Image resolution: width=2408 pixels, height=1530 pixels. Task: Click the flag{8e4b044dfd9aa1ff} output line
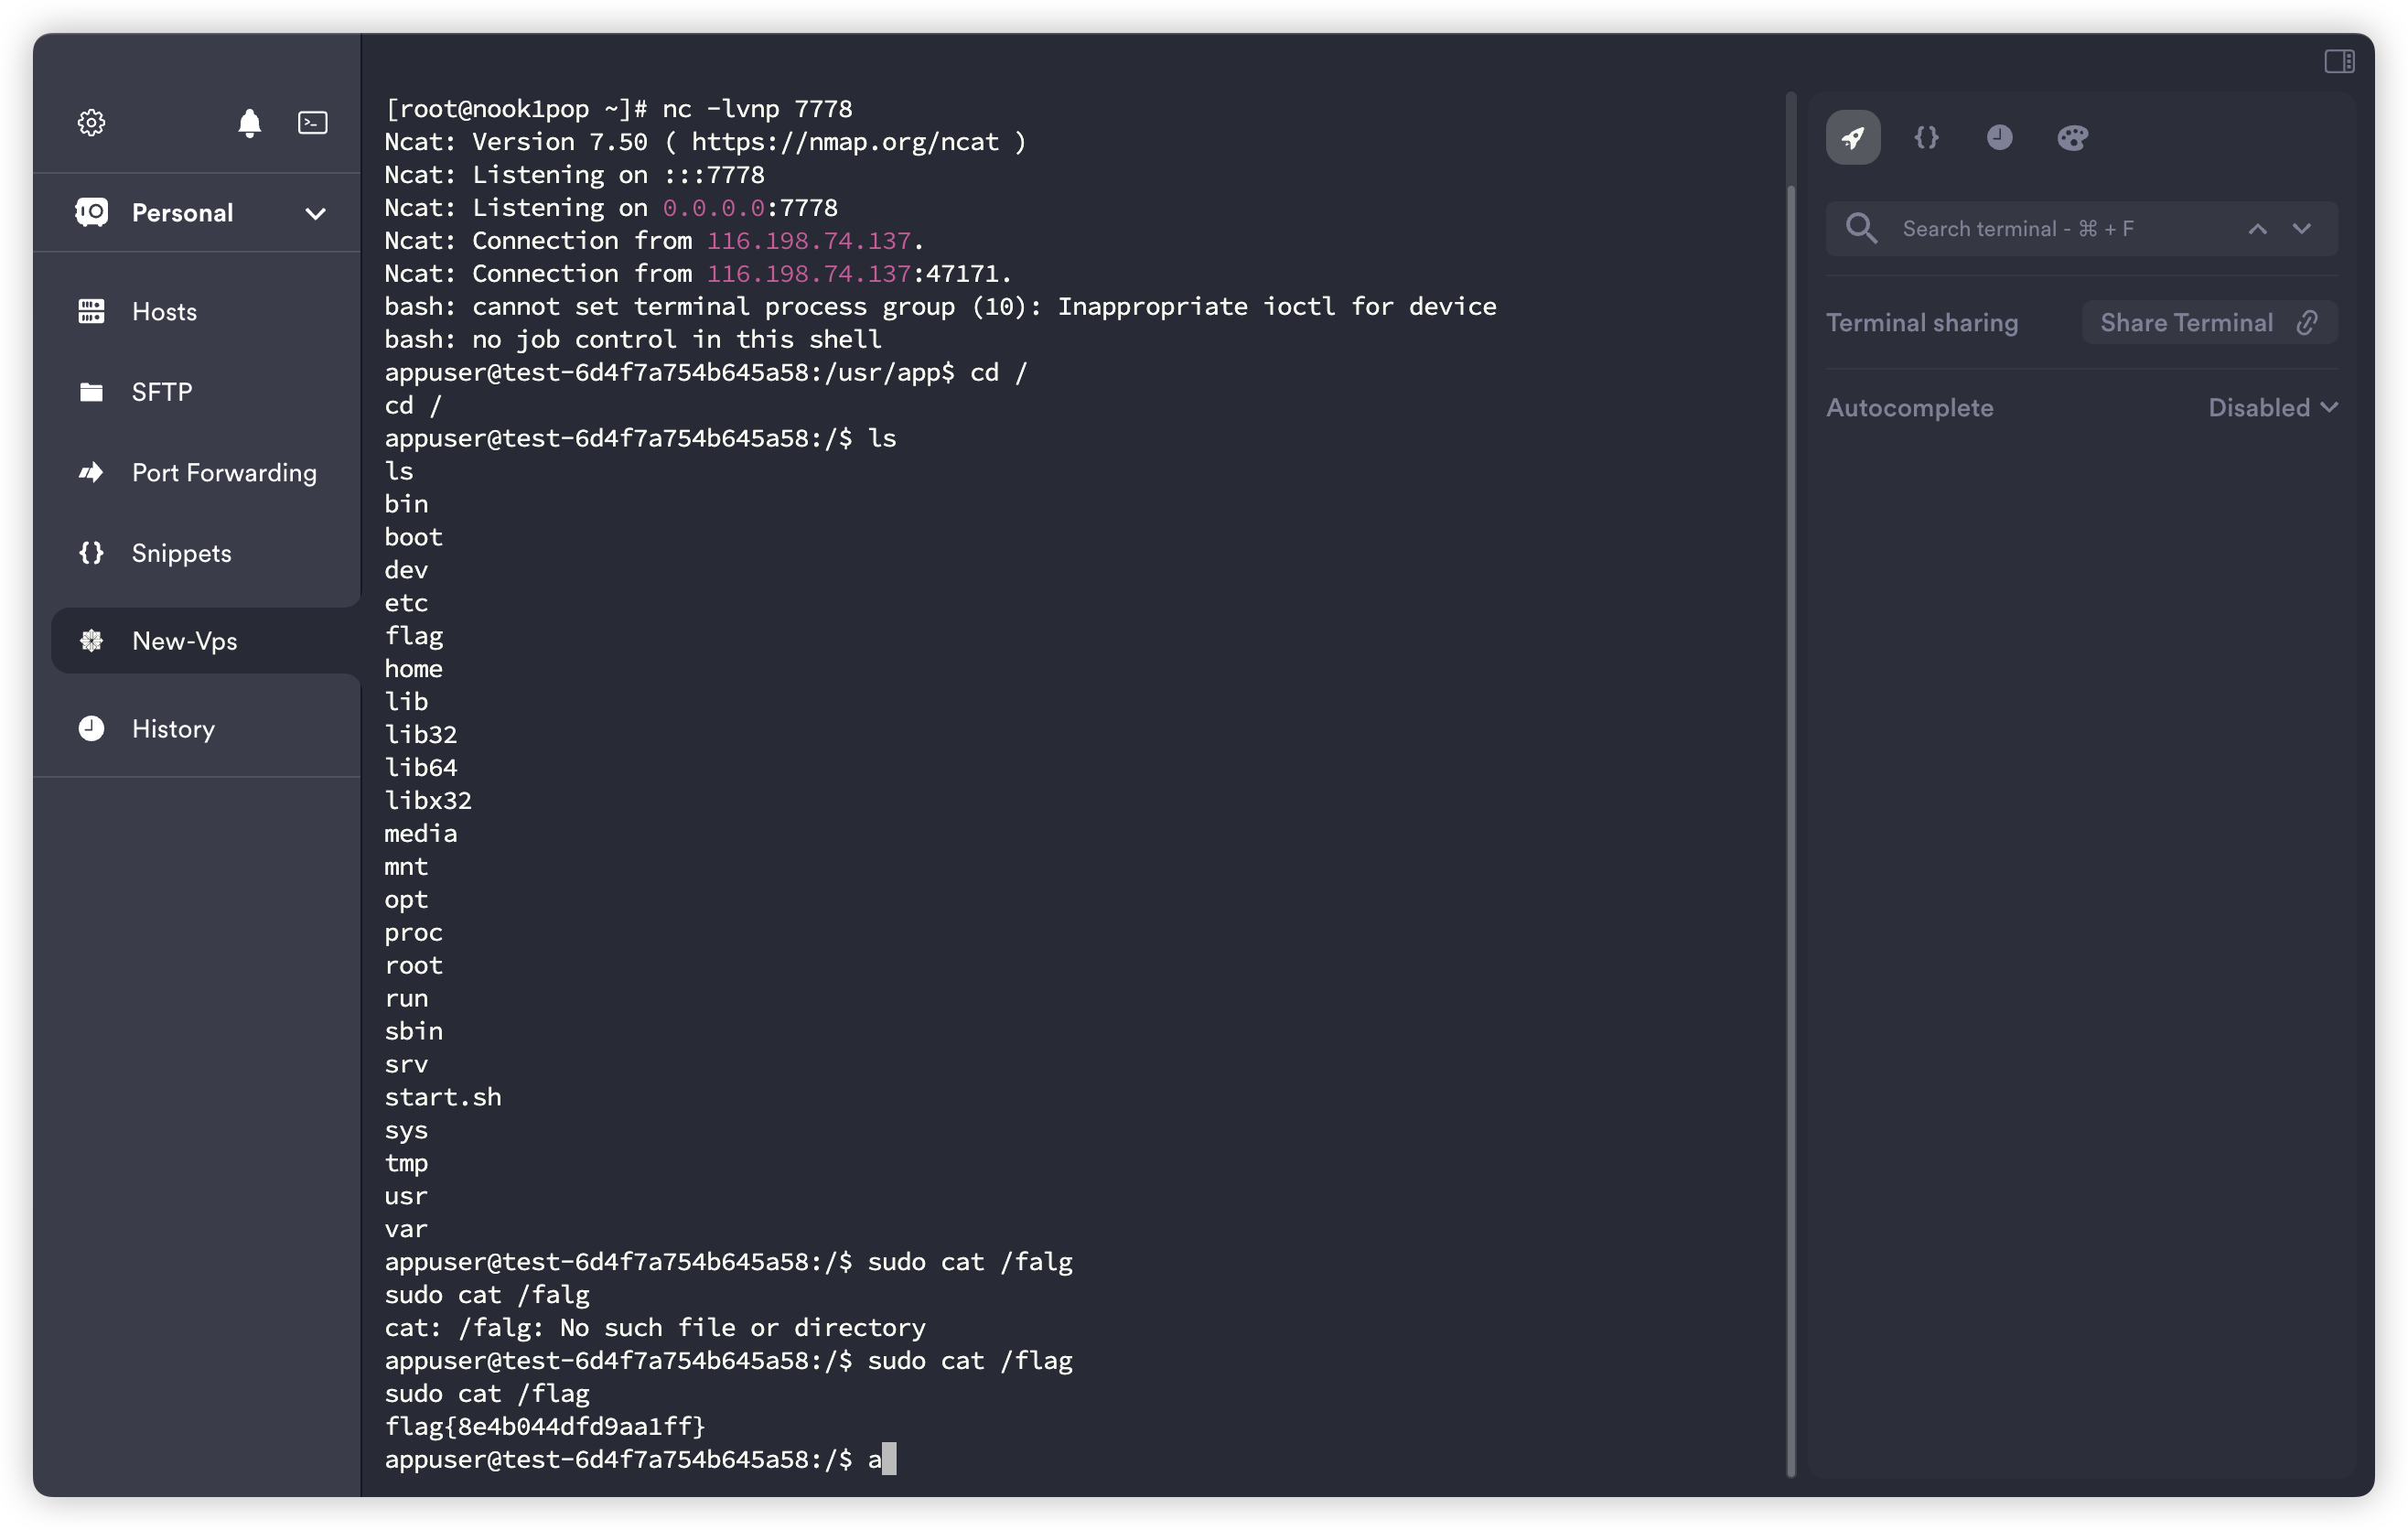[545, 1426]
